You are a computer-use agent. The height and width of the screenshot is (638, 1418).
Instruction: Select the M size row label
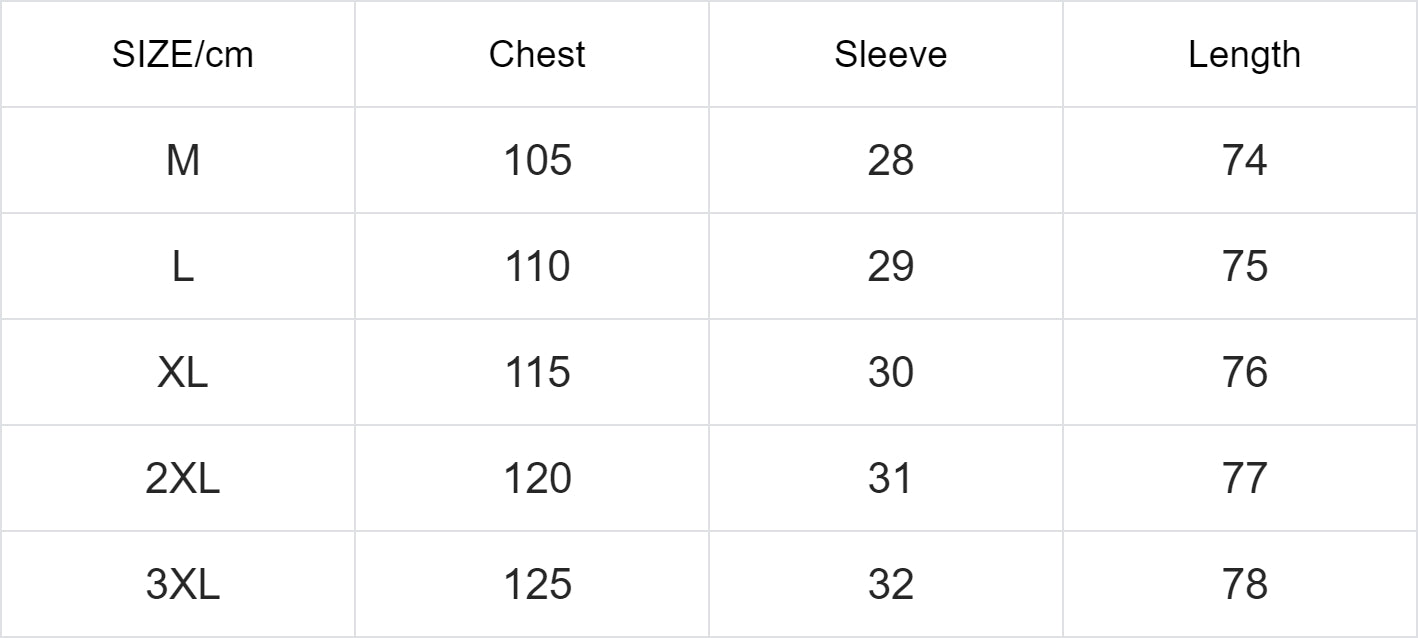(x=182, y=160)
